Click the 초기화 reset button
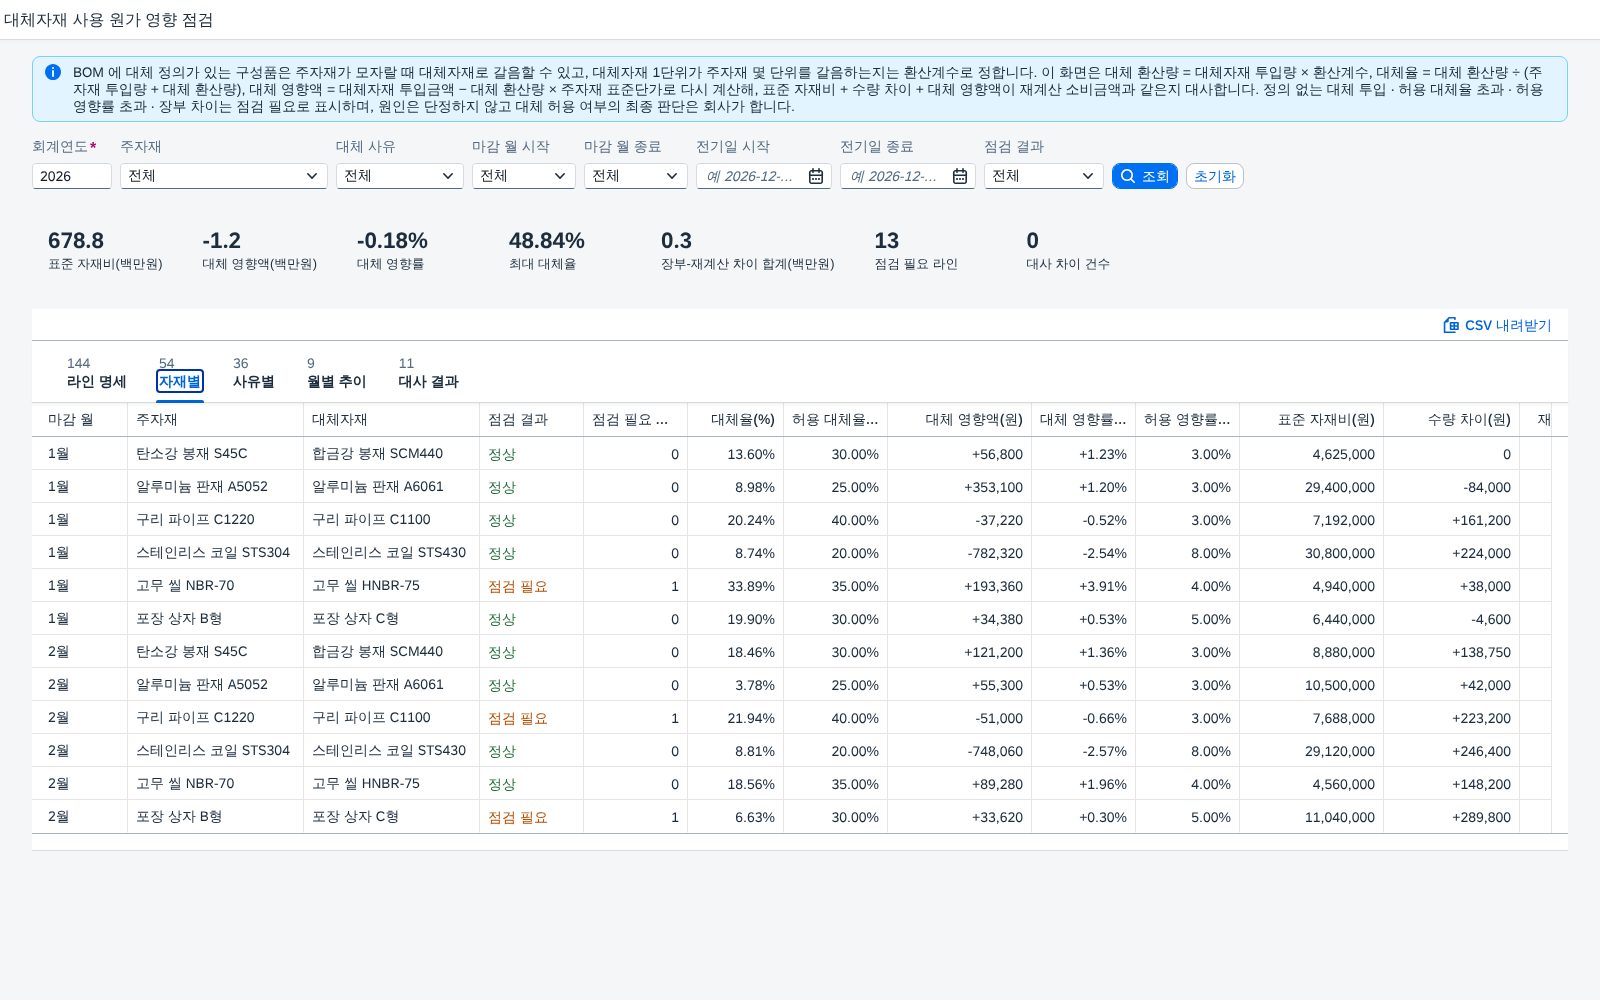This screenshot has height=1000, width=1600. click(1215, 176)
